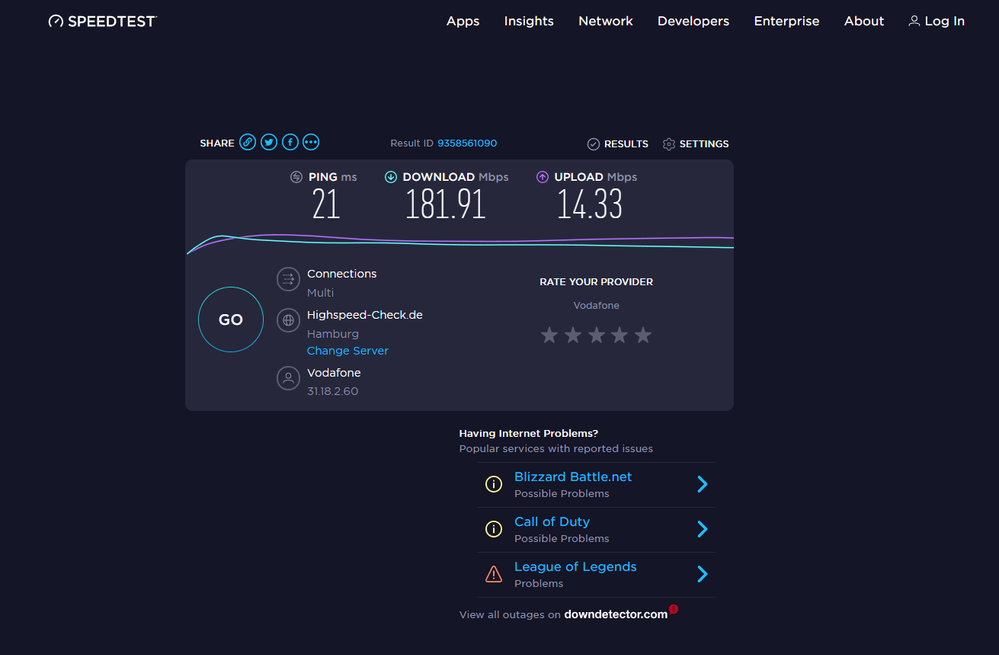
Task: Click the Having Internet Problems? heading
Action: pyautogui.click(x=528, y=433)
